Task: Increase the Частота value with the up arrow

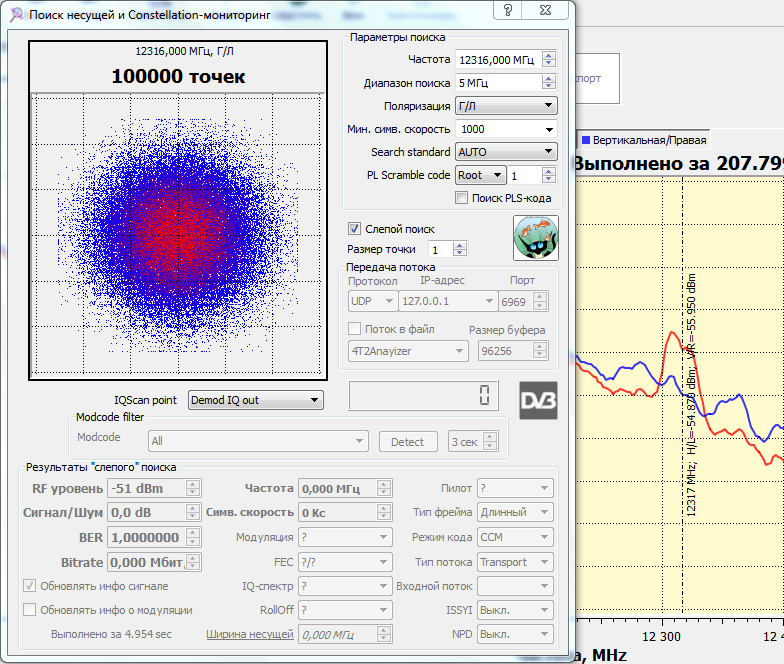Action: point(548,56)
